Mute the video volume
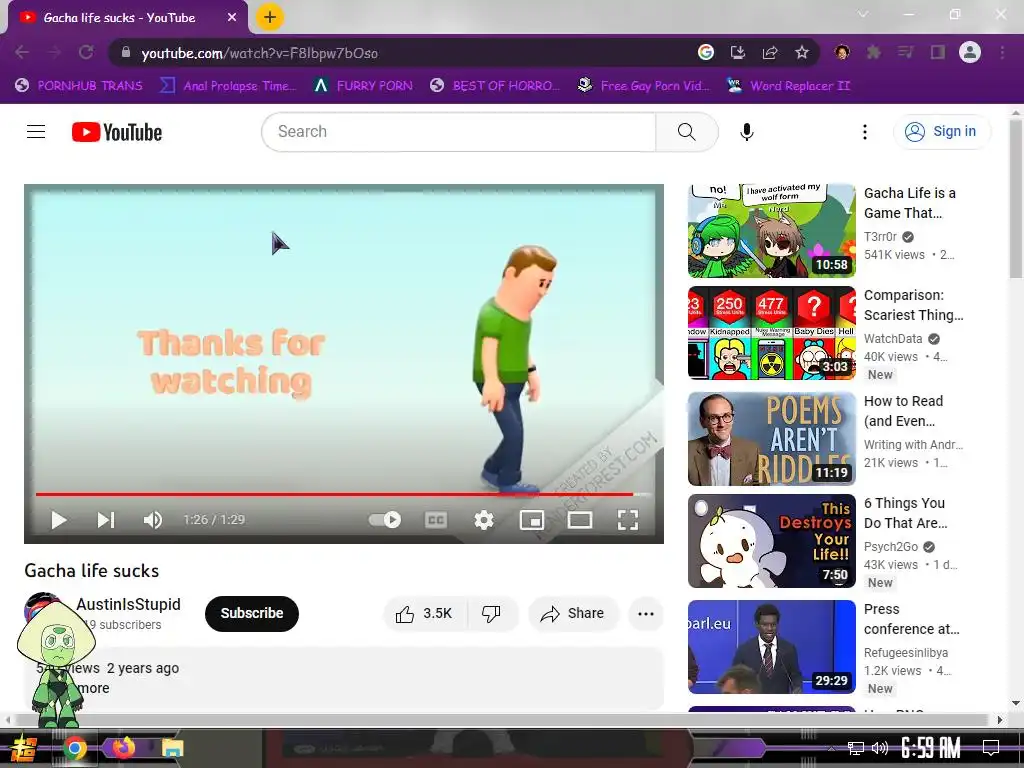The image size is (1024, 768). pos(153,520)
